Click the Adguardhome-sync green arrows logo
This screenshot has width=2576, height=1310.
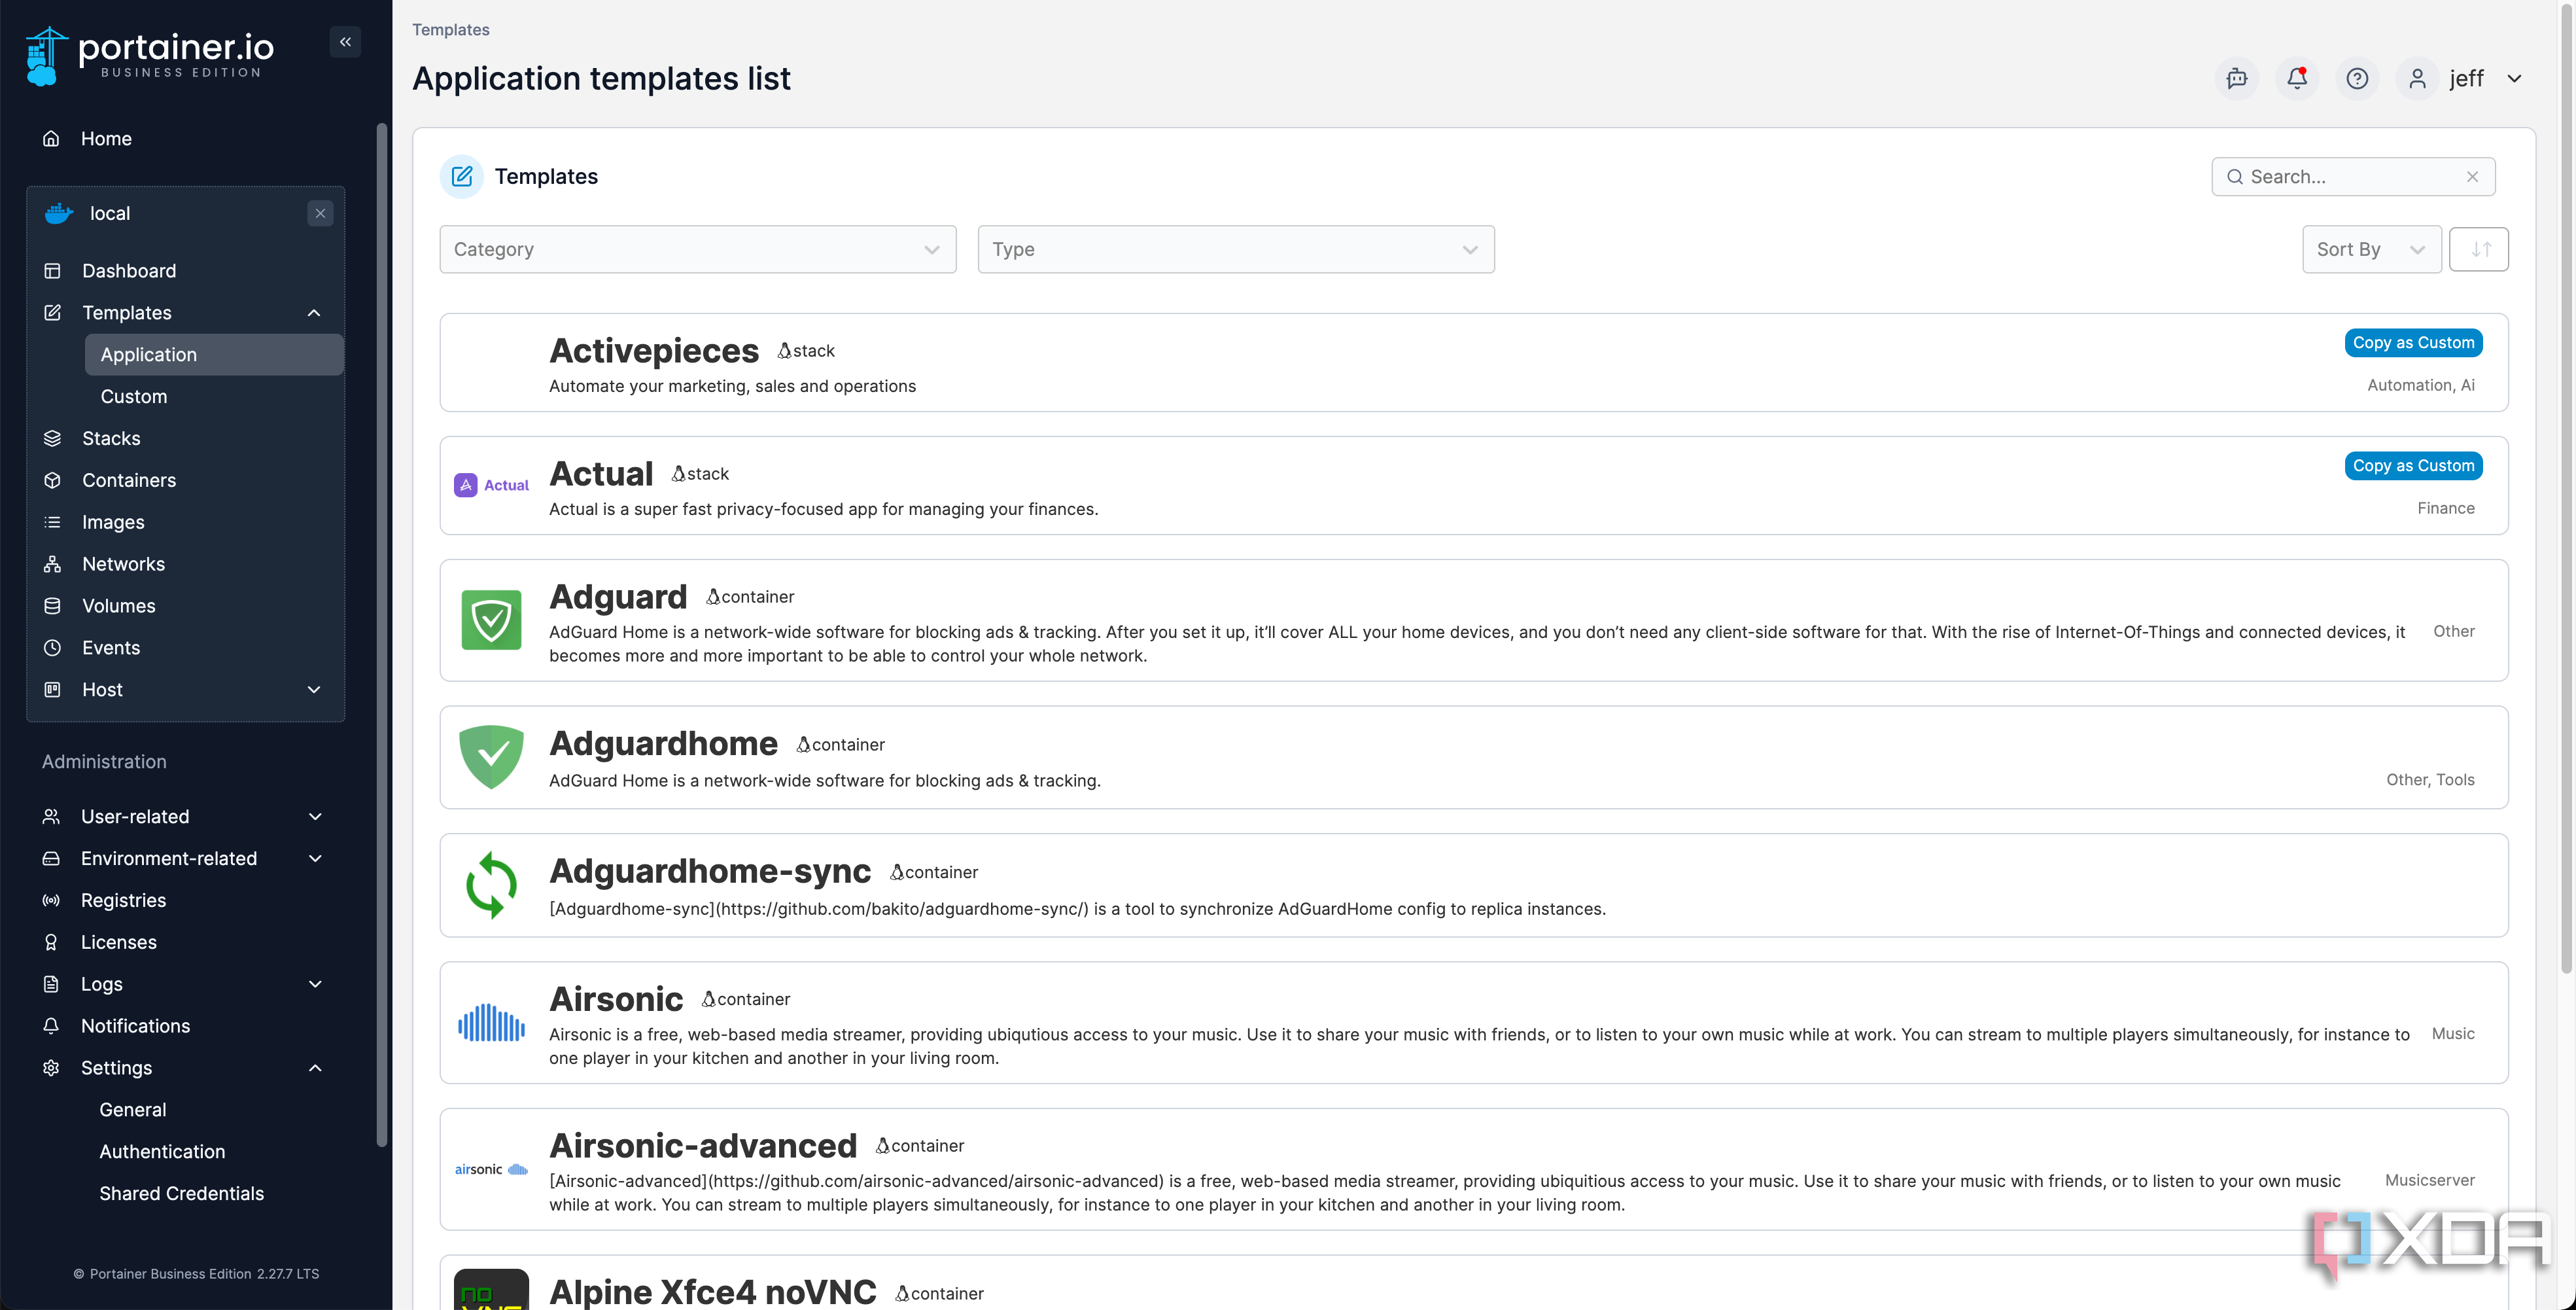[x=491, y=885]
